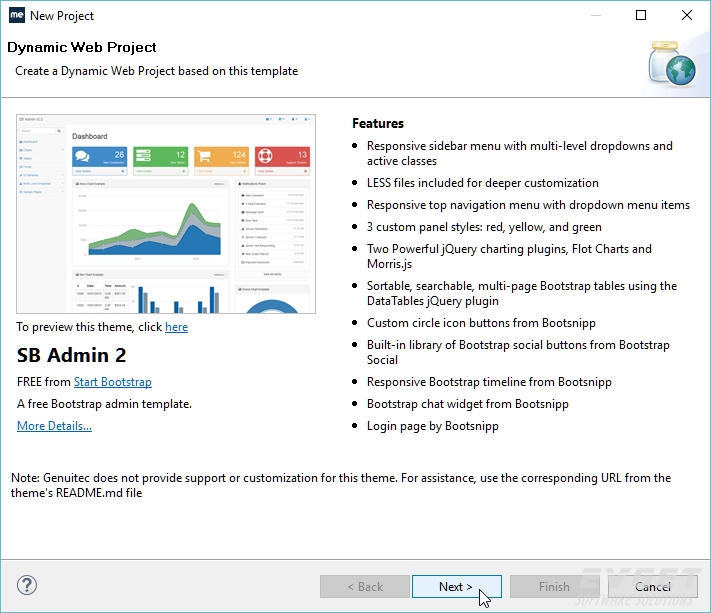Viewport: 711px width, 613px height.
Task: Click the 'SB Admin 2' heading
Action: pyautogui.click(x=72, y=355)
